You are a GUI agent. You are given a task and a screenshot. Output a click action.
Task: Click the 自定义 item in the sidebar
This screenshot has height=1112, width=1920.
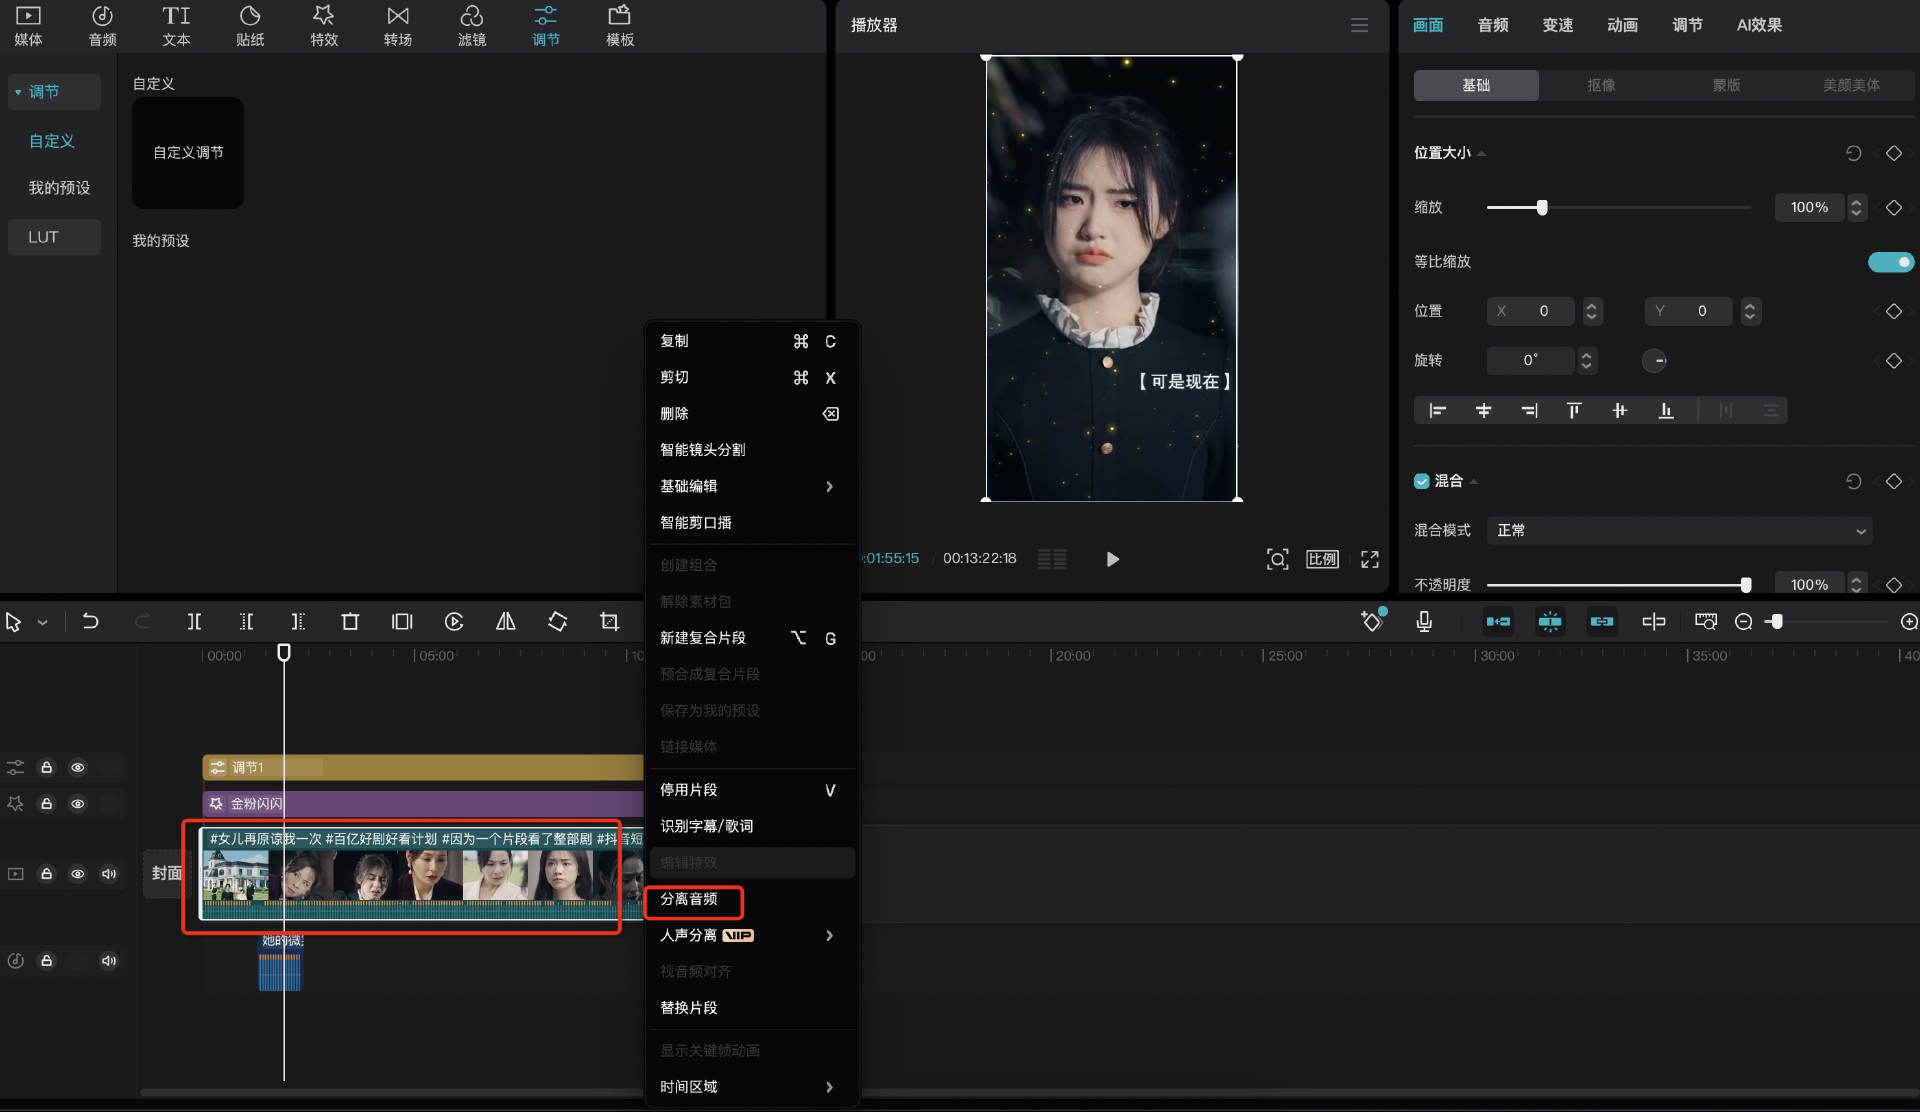pyautogui.click(x=52, y=141)
